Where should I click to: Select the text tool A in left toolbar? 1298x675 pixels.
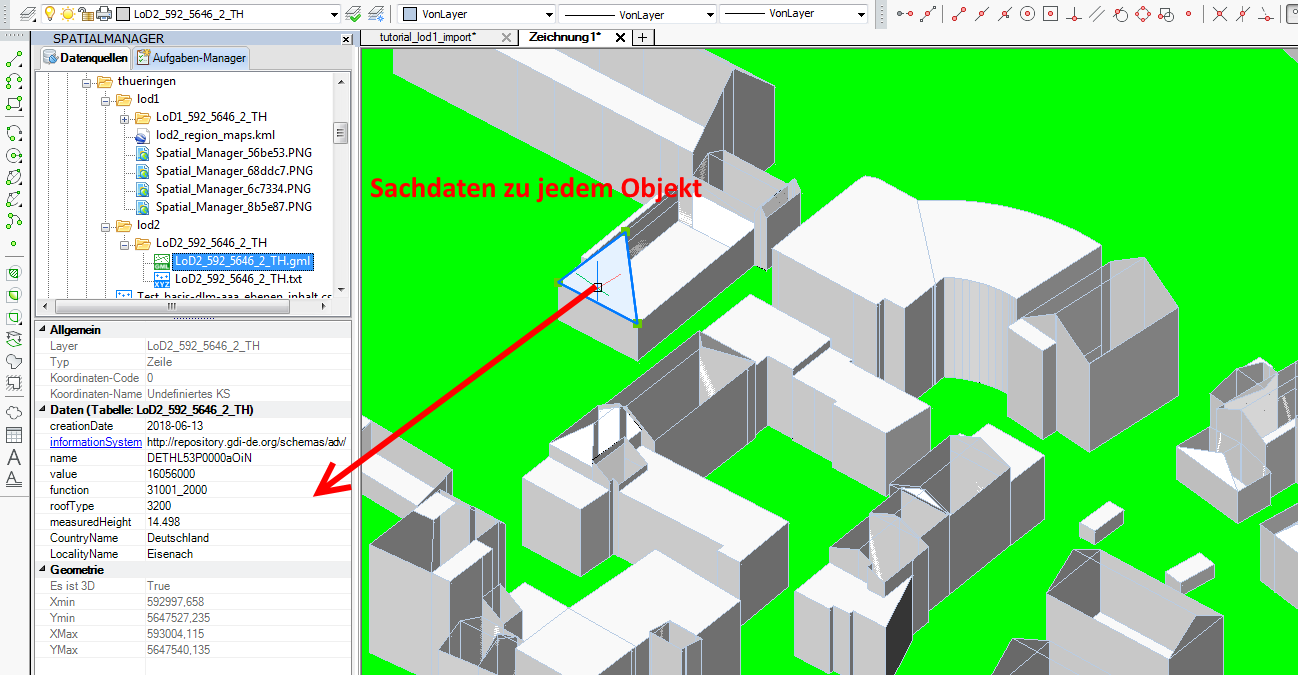[13, 457]
